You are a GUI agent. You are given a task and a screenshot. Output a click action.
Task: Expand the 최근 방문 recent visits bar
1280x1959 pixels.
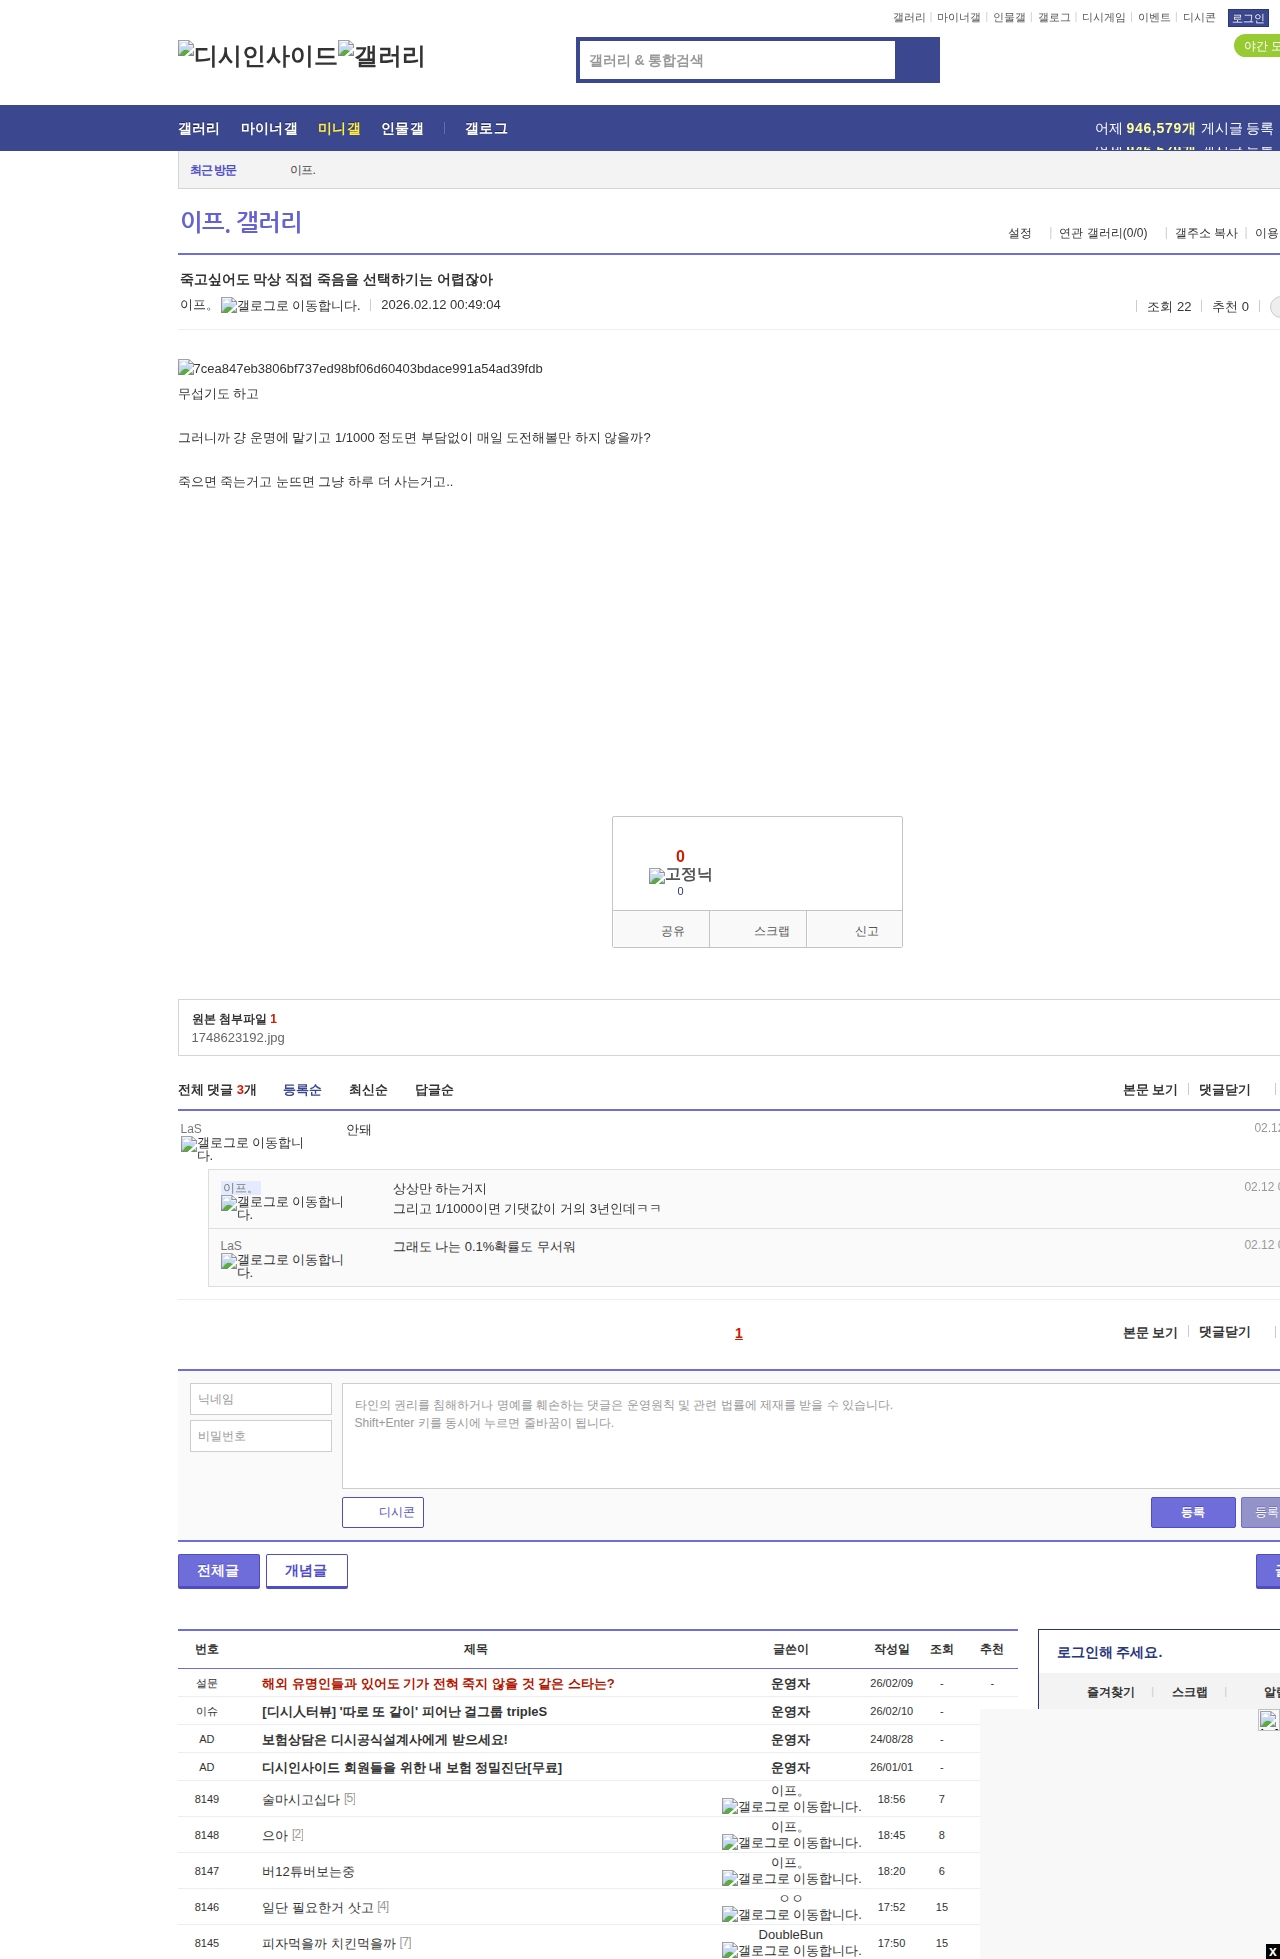coord(213,170)
